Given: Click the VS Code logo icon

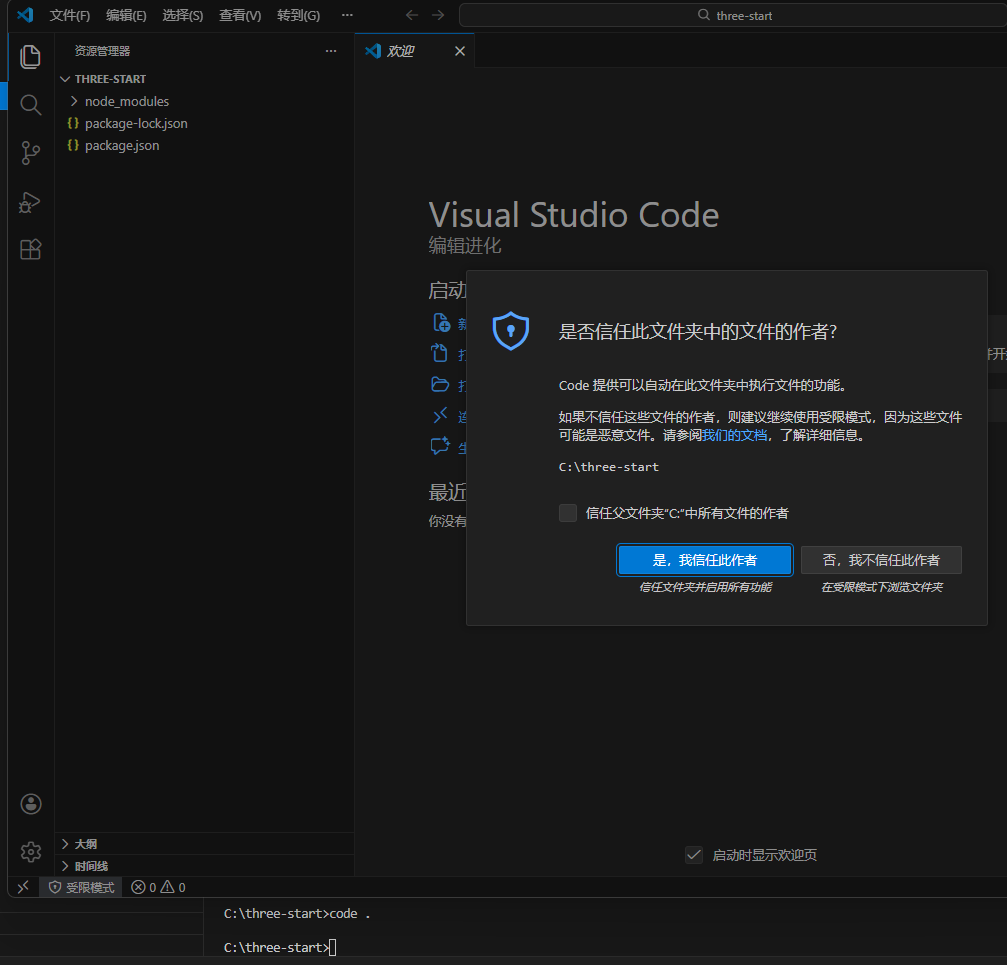Looking at the screenshot, I should (26, 15).
